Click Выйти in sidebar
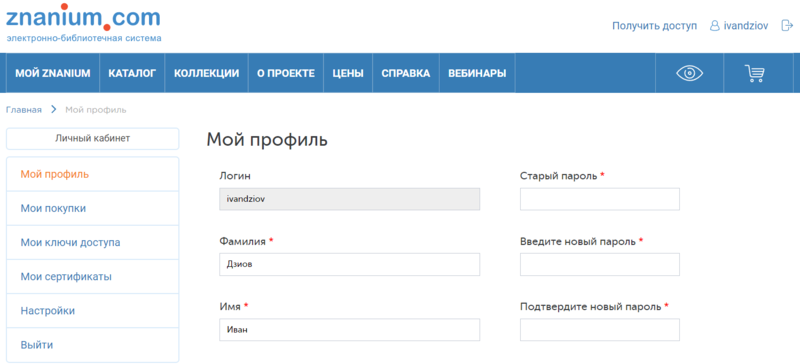This screenshot has width=800, height=364. pos(92,345)
